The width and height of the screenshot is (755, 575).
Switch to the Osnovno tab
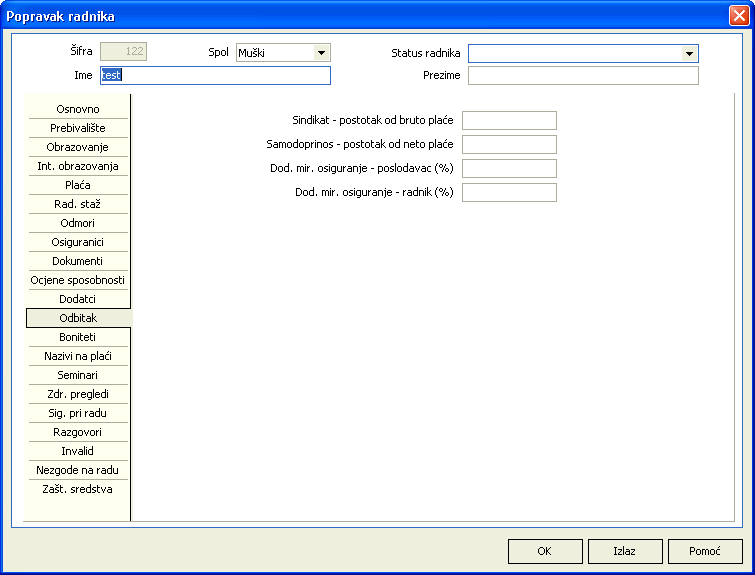pyautogui.click(x=77, y=109)
